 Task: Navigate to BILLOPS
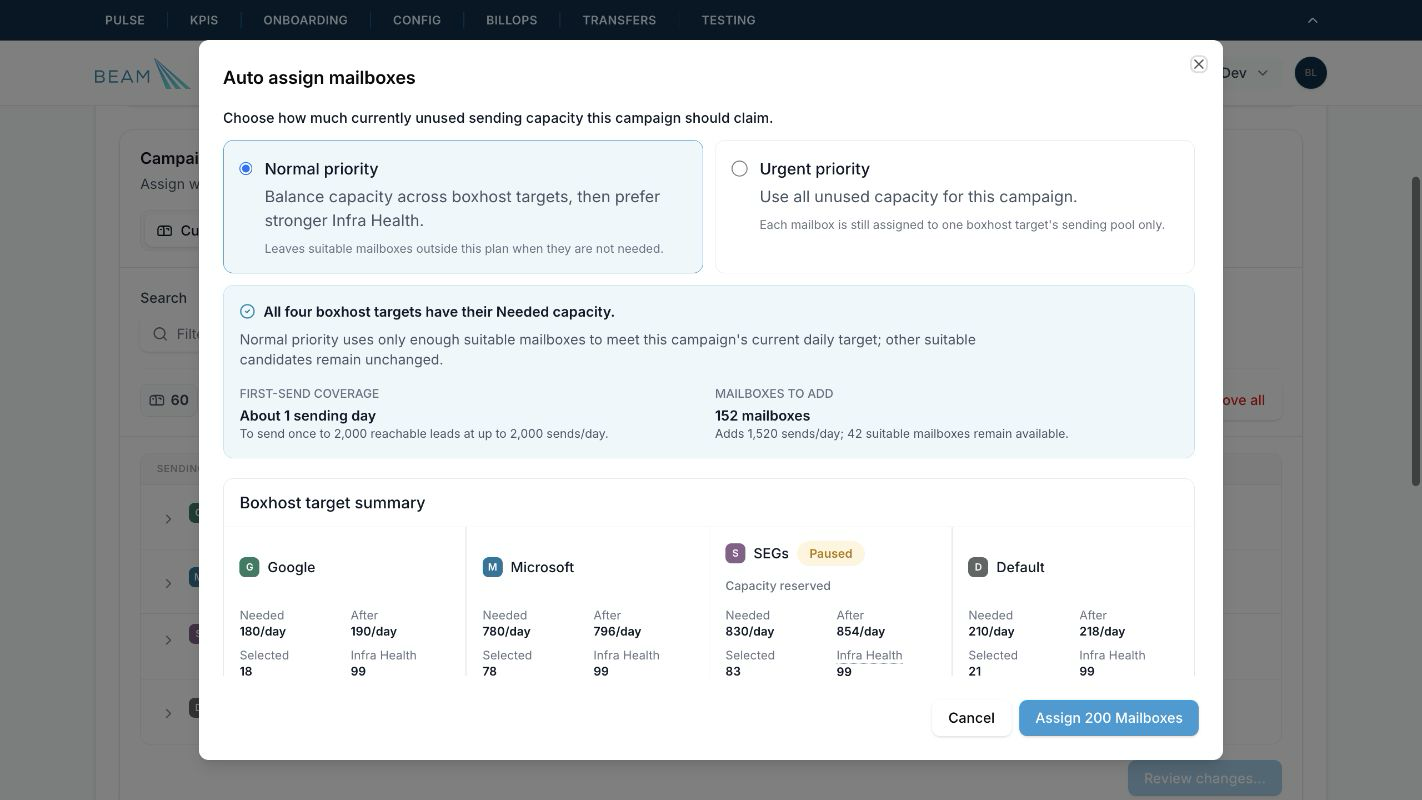512,20
